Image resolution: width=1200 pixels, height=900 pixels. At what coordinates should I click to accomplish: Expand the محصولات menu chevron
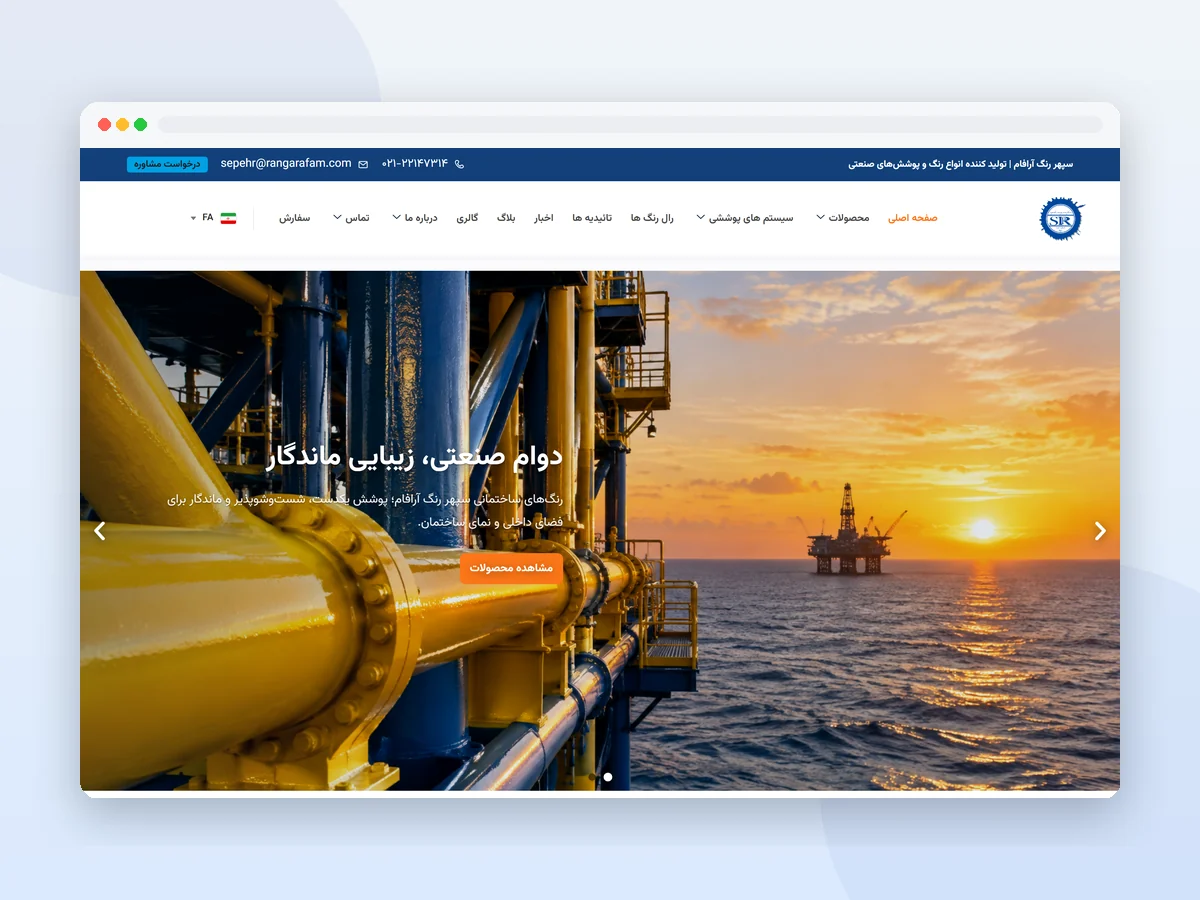pyautogui.click(x=821, y=218)
